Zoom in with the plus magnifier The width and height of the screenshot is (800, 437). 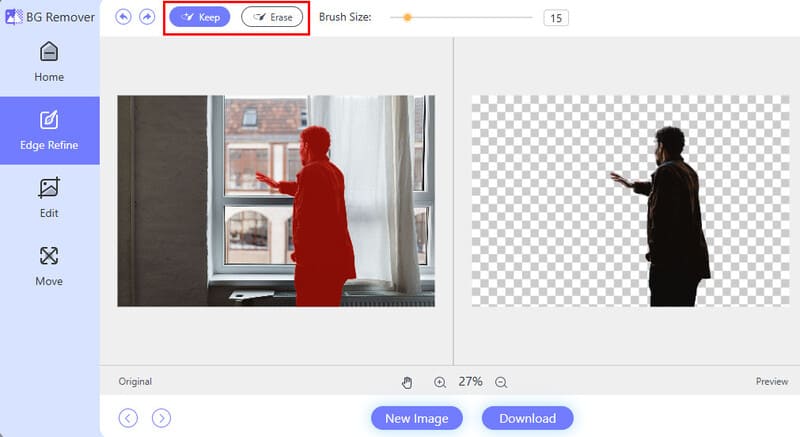[440, 382]
